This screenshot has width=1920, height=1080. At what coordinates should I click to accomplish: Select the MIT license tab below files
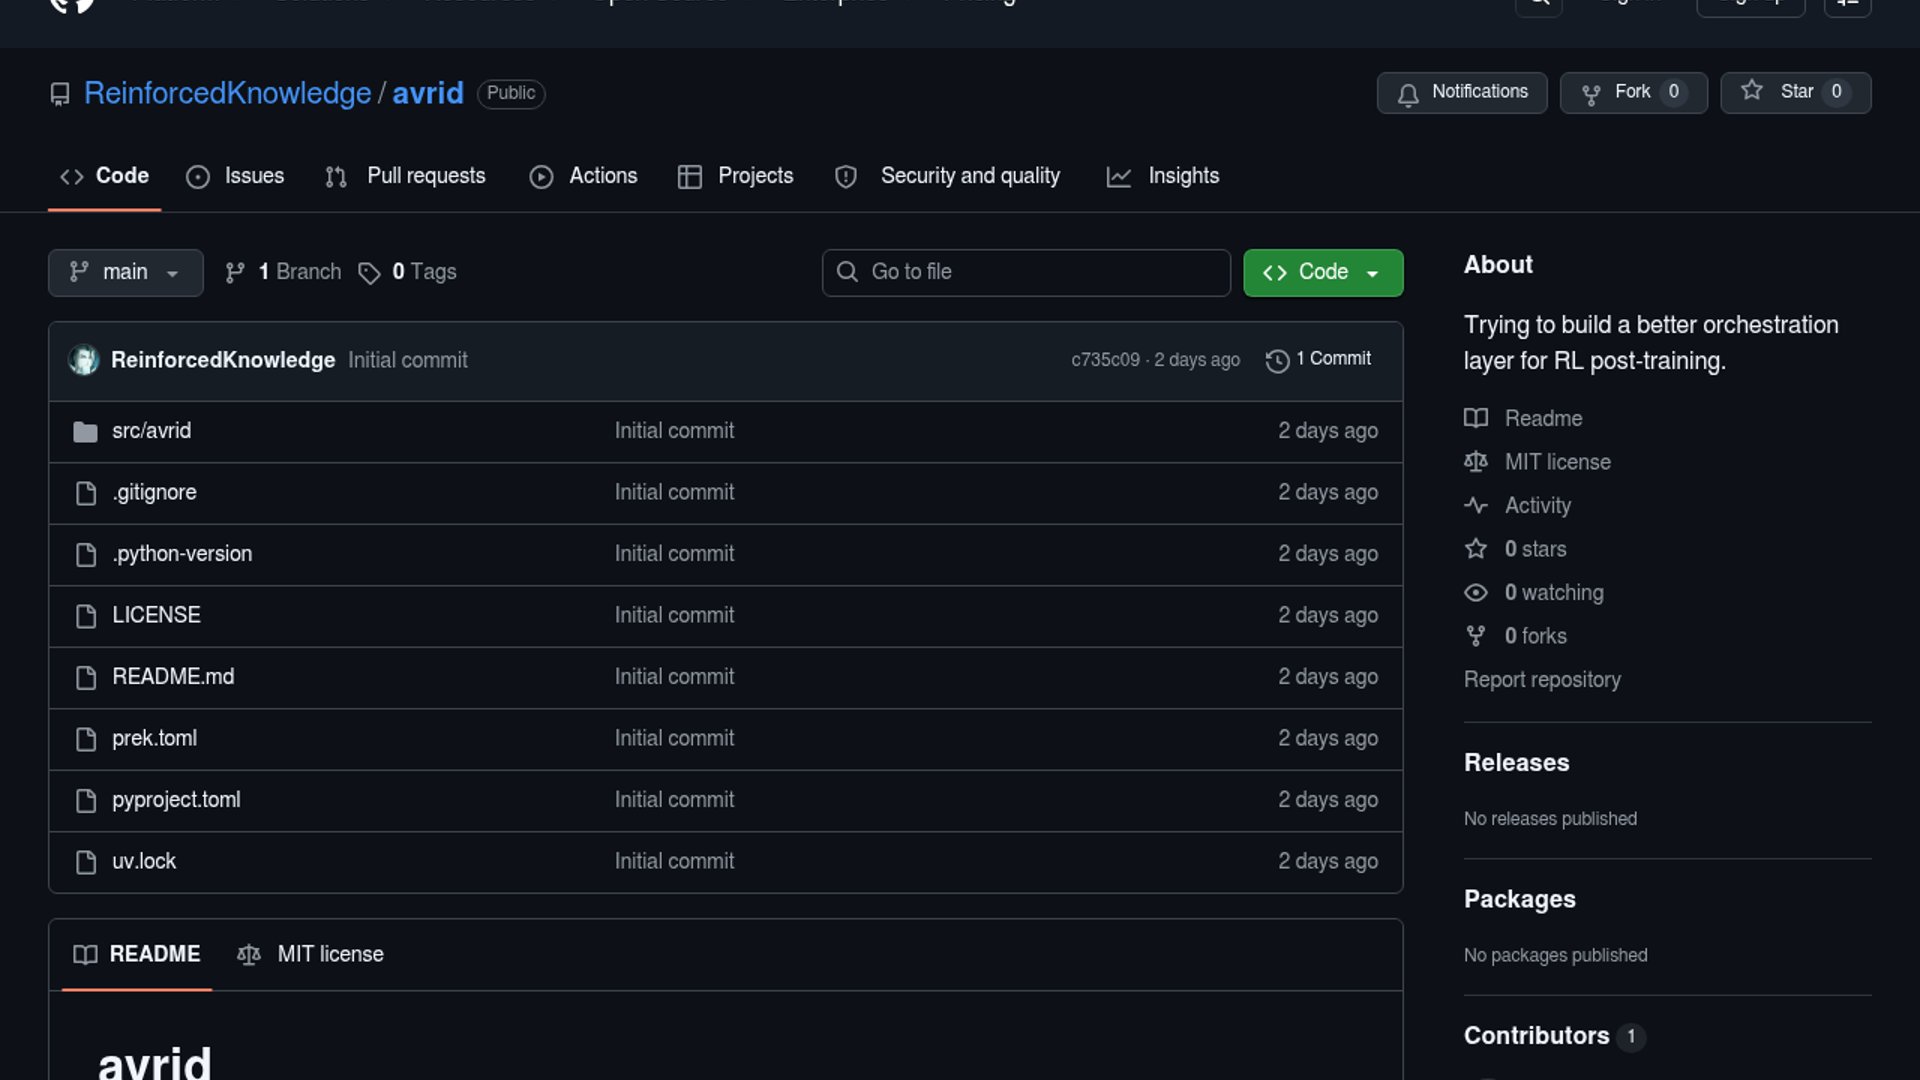(310, 954)
